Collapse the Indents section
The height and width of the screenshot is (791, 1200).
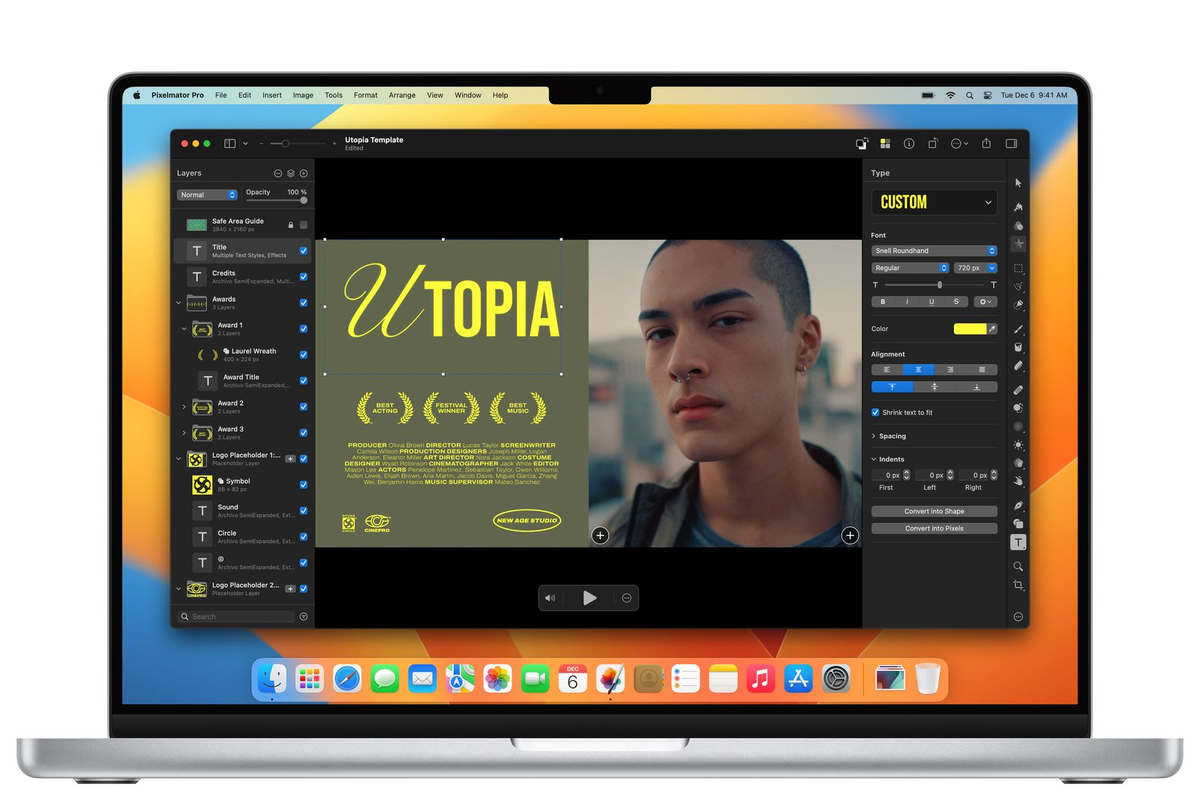[874, 459]
